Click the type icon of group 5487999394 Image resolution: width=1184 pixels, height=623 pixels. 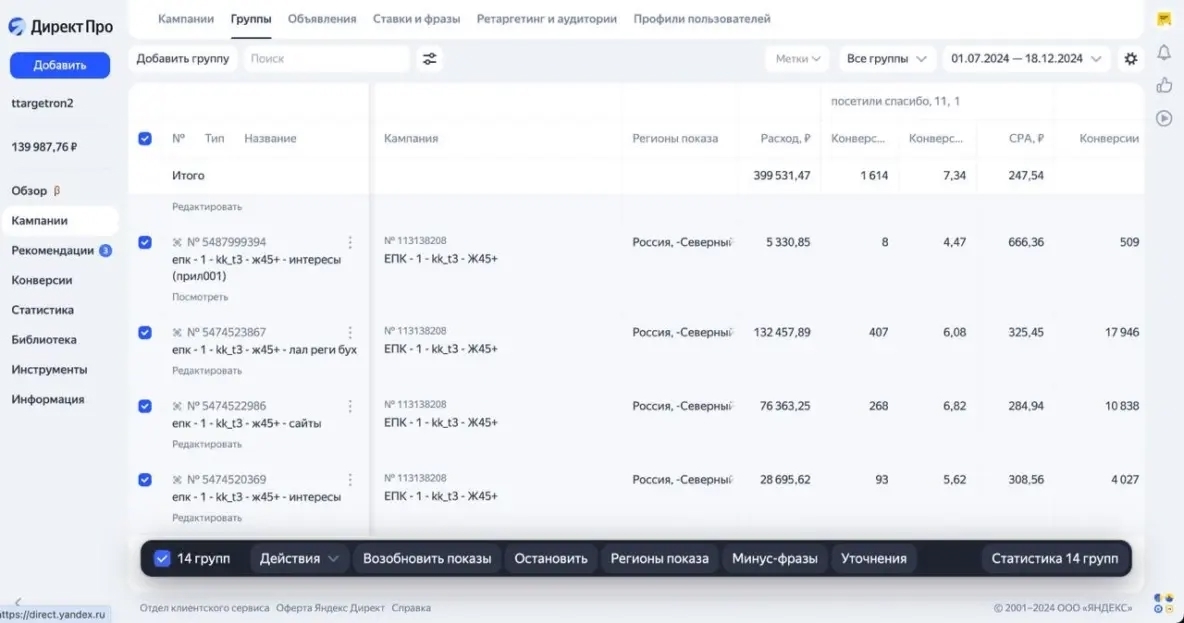(x=177, y=242)
